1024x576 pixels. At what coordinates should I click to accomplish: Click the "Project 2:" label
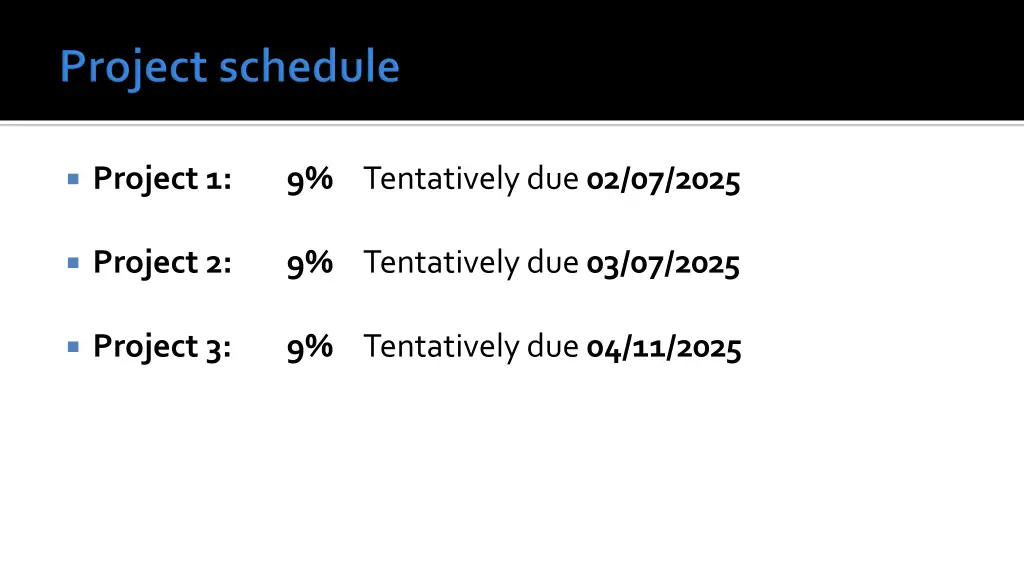(162, 263)
